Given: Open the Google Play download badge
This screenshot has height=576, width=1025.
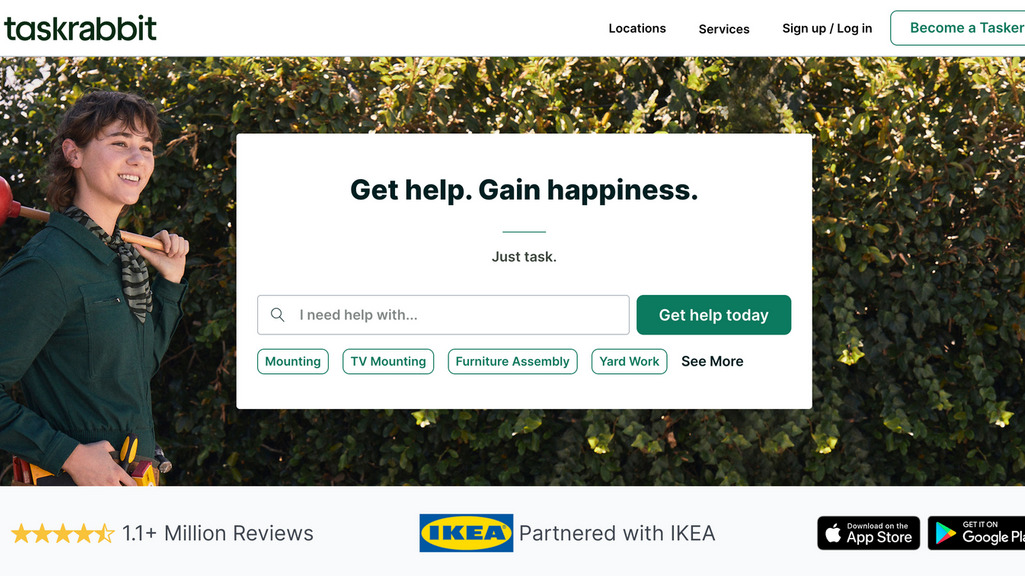Looking at the screenshot, I should 977,533.
